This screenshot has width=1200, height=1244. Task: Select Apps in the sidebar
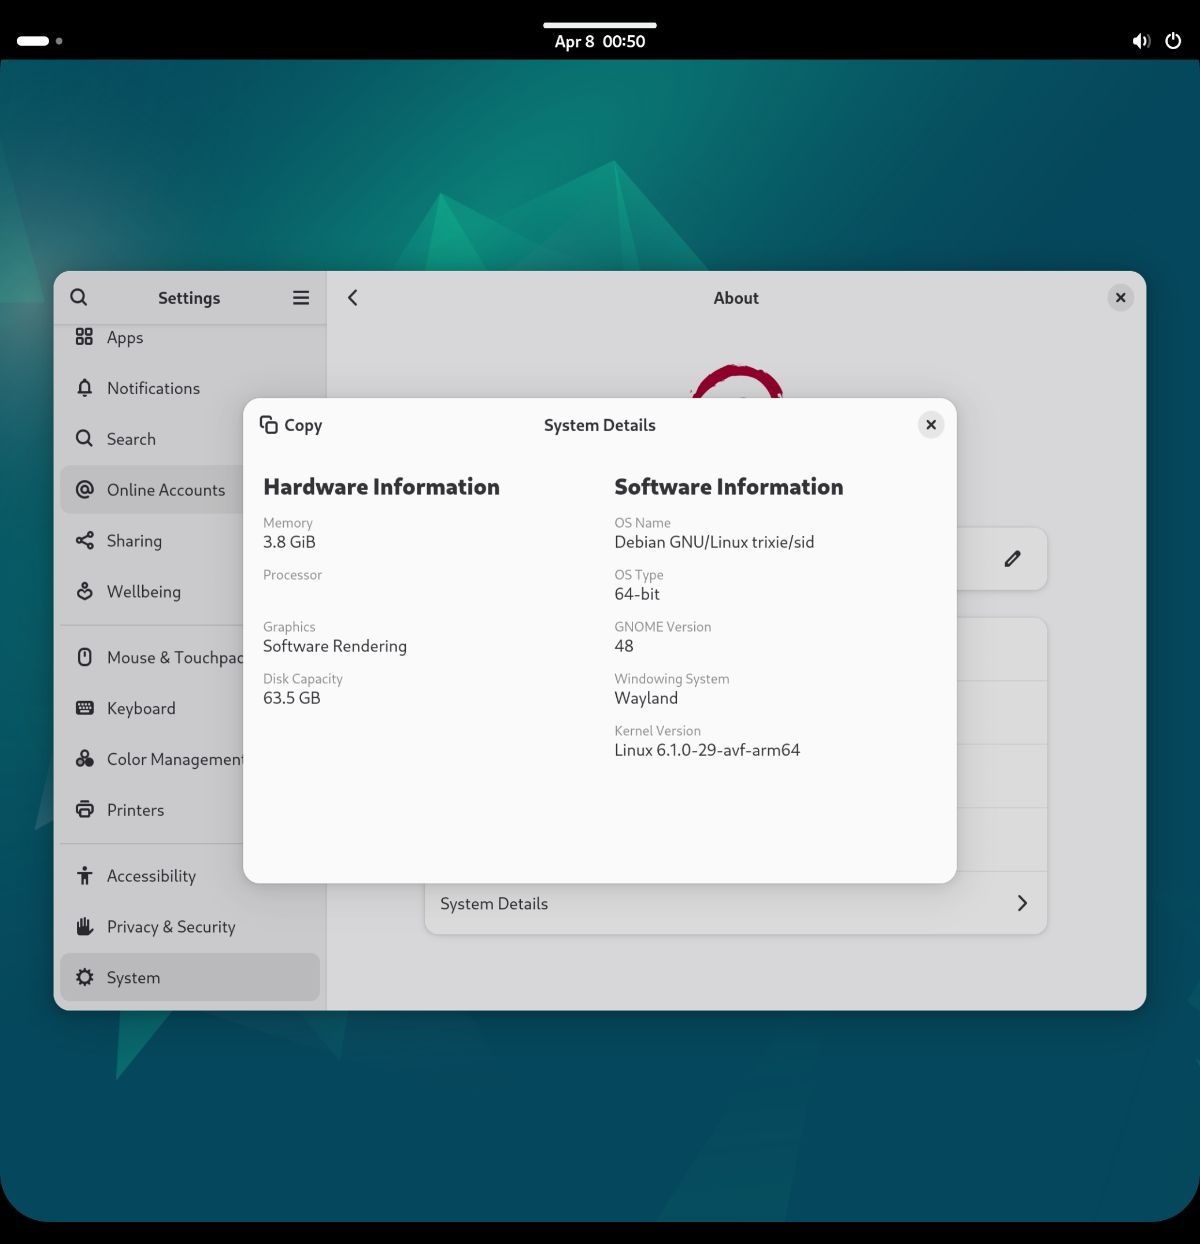(125, 338)
